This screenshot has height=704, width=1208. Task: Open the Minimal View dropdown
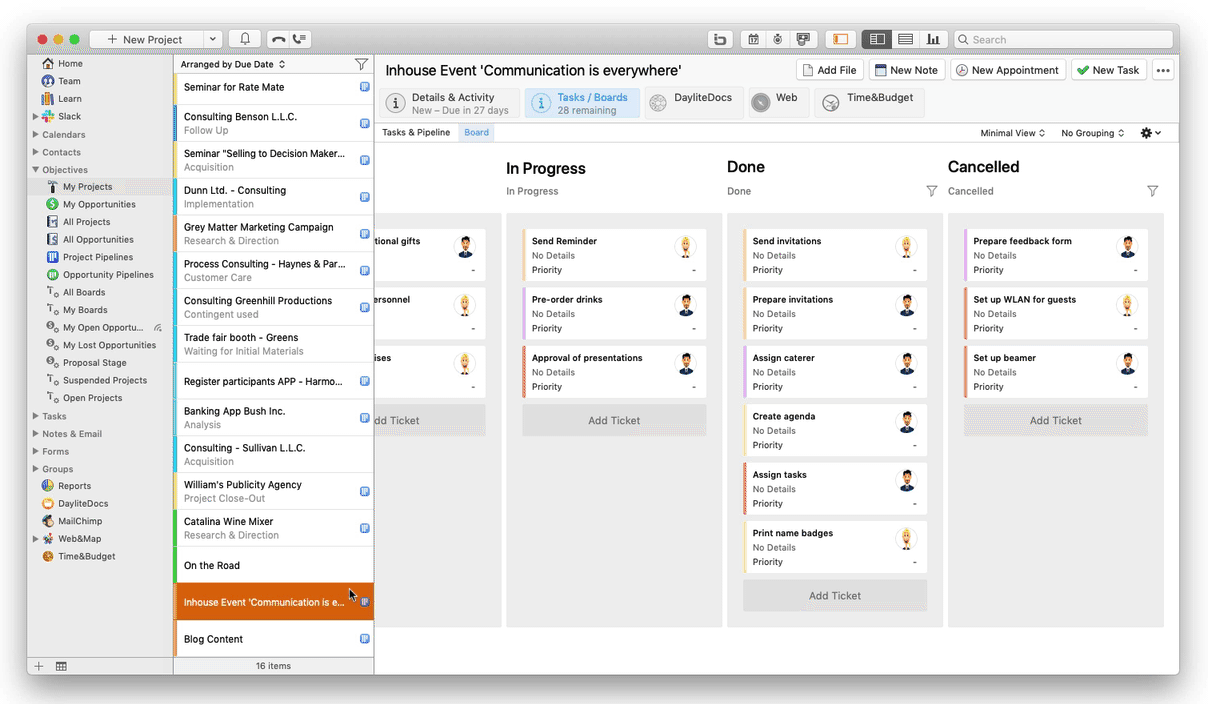point(1012,133)
